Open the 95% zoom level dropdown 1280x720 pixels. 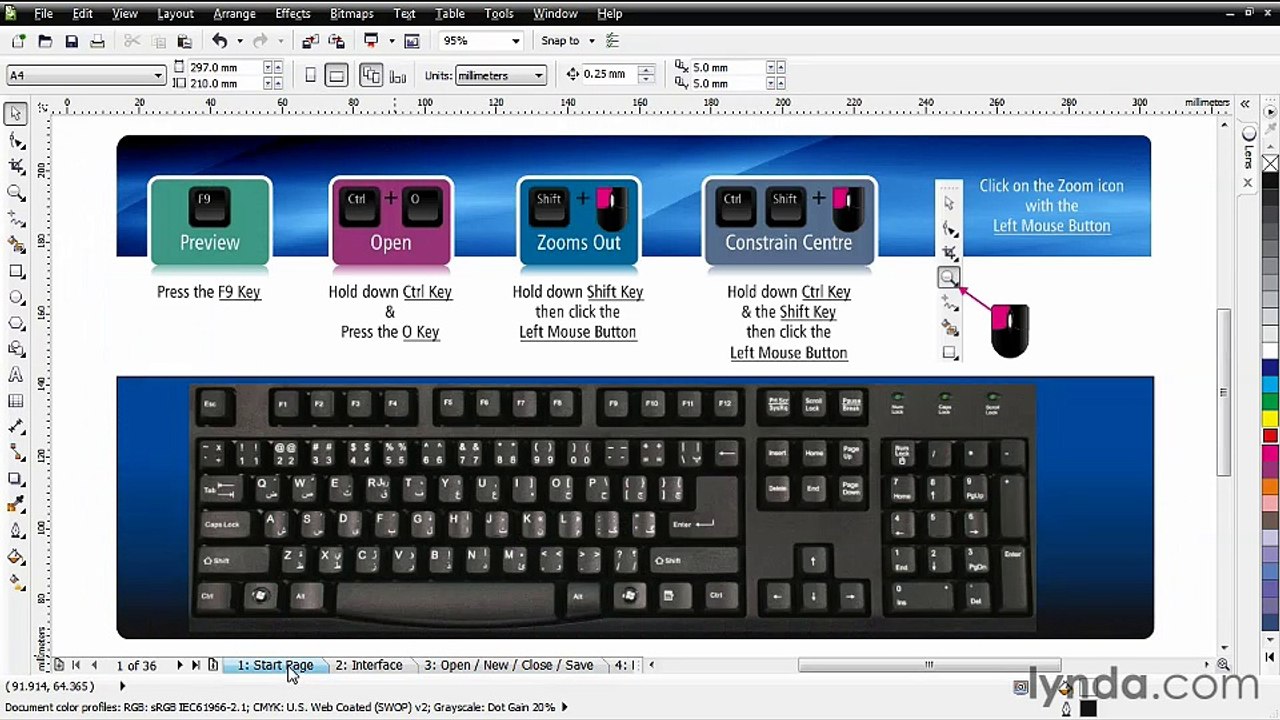pyautogui.click(x=516, y=41)
